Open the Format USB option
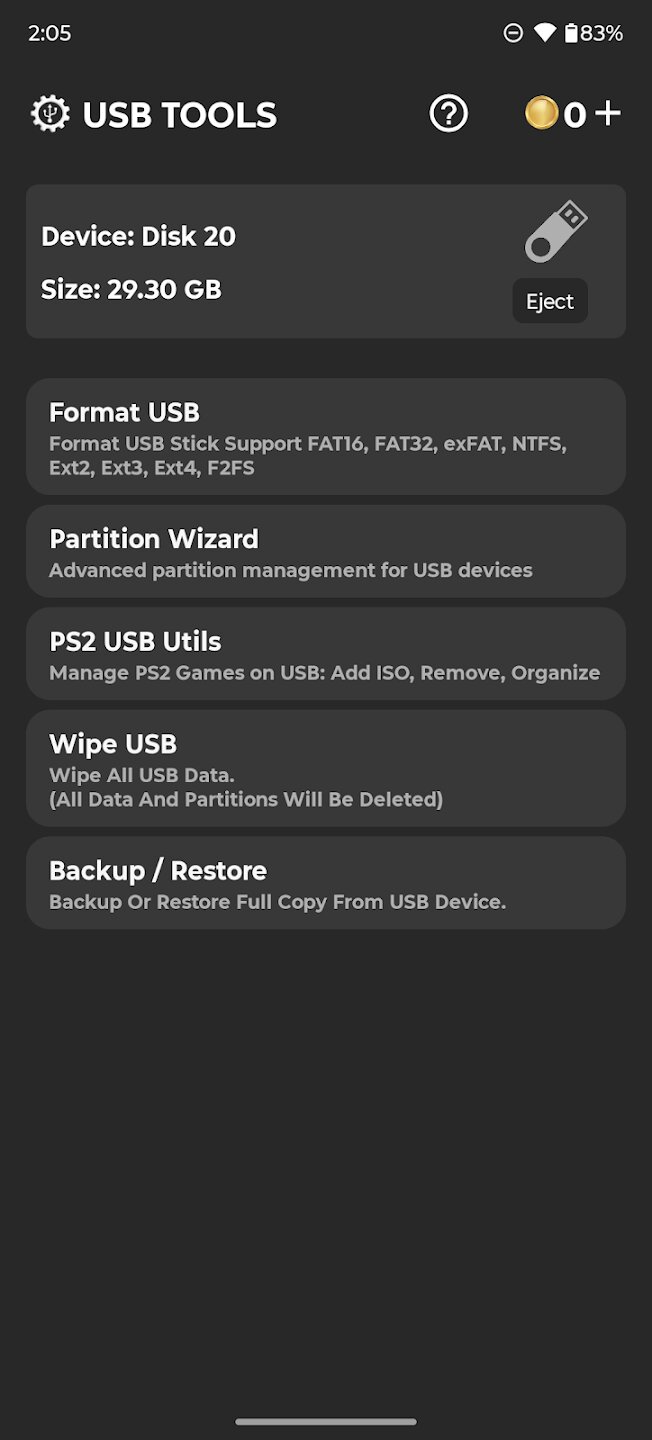The width and height of the screenshot is (652, 1440). click(x=326, y=437)
